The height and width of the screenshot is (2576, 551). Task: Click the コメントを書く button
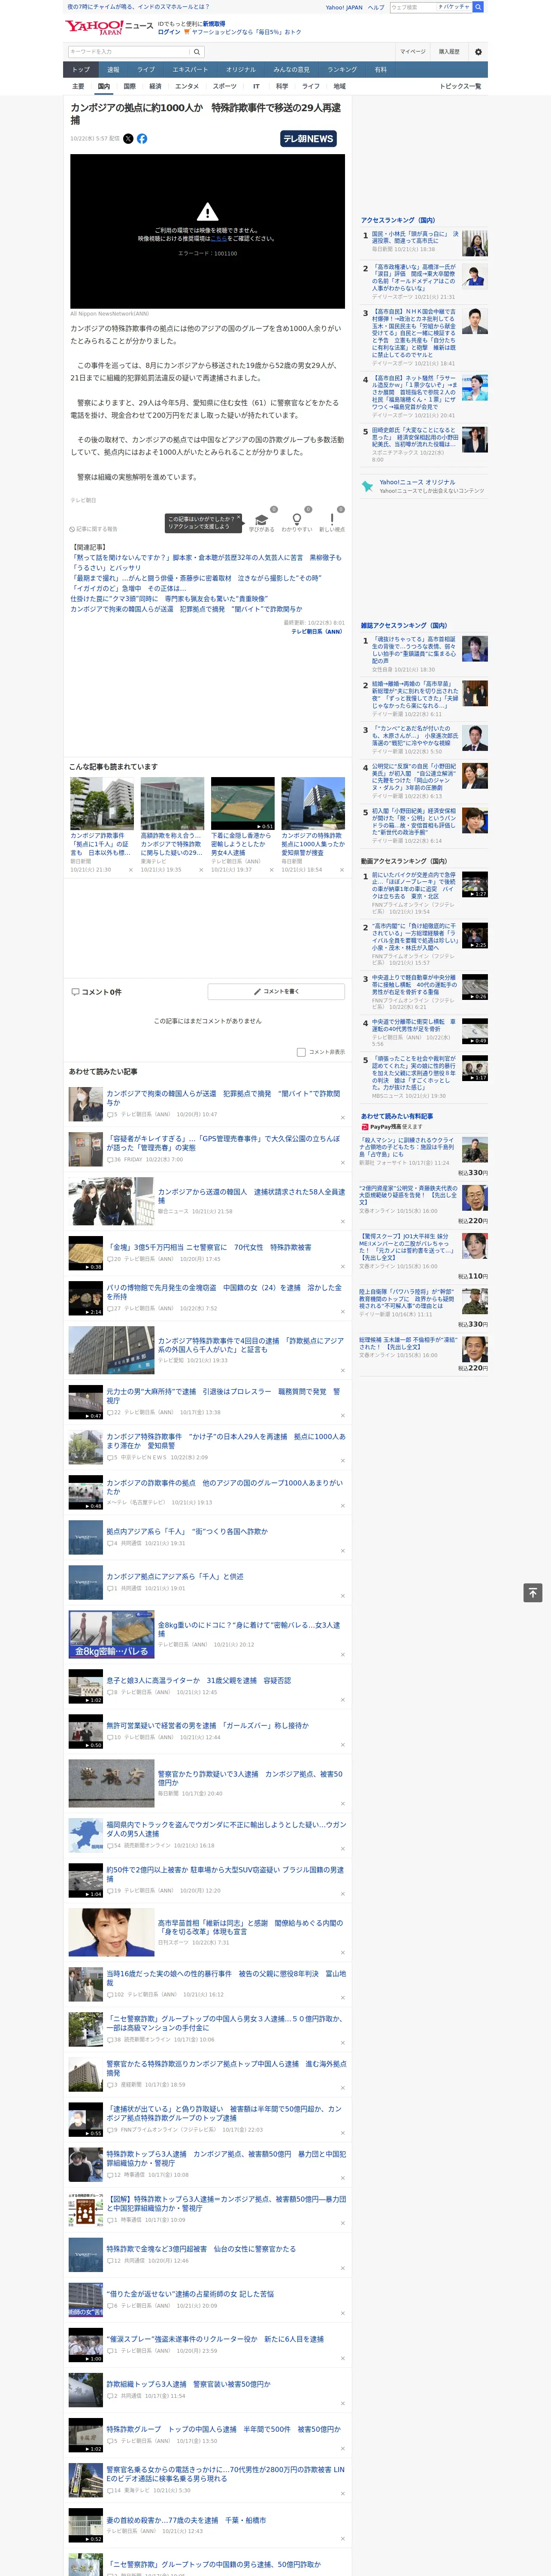coord(276,992)
